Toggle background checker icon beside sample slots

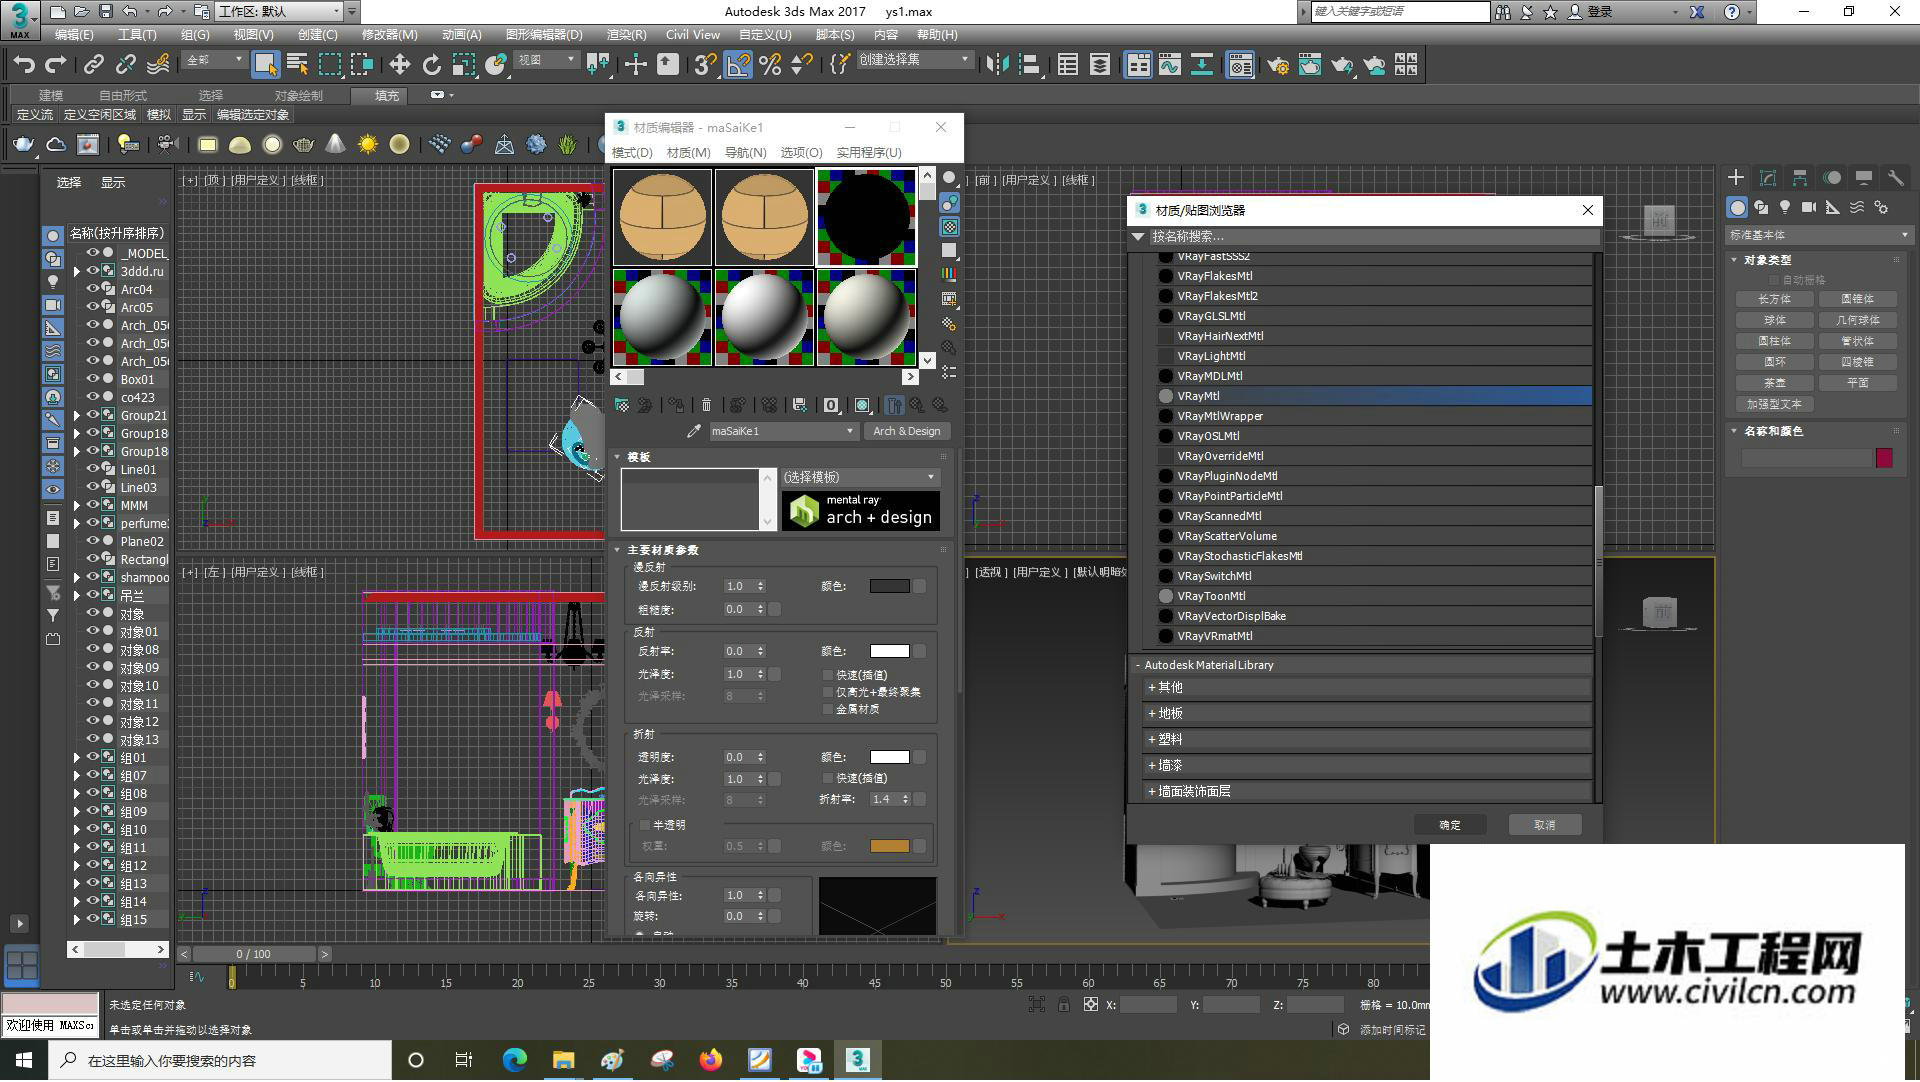949,227
